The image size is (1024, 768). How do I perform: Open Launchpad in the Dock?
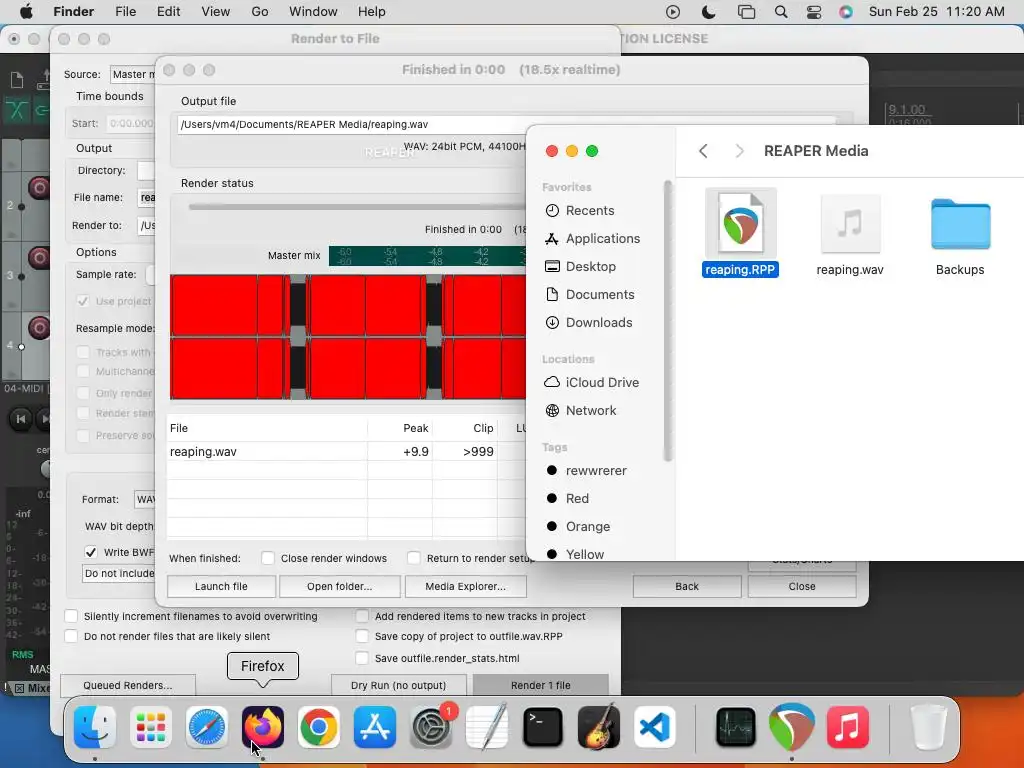coord(151,727)
